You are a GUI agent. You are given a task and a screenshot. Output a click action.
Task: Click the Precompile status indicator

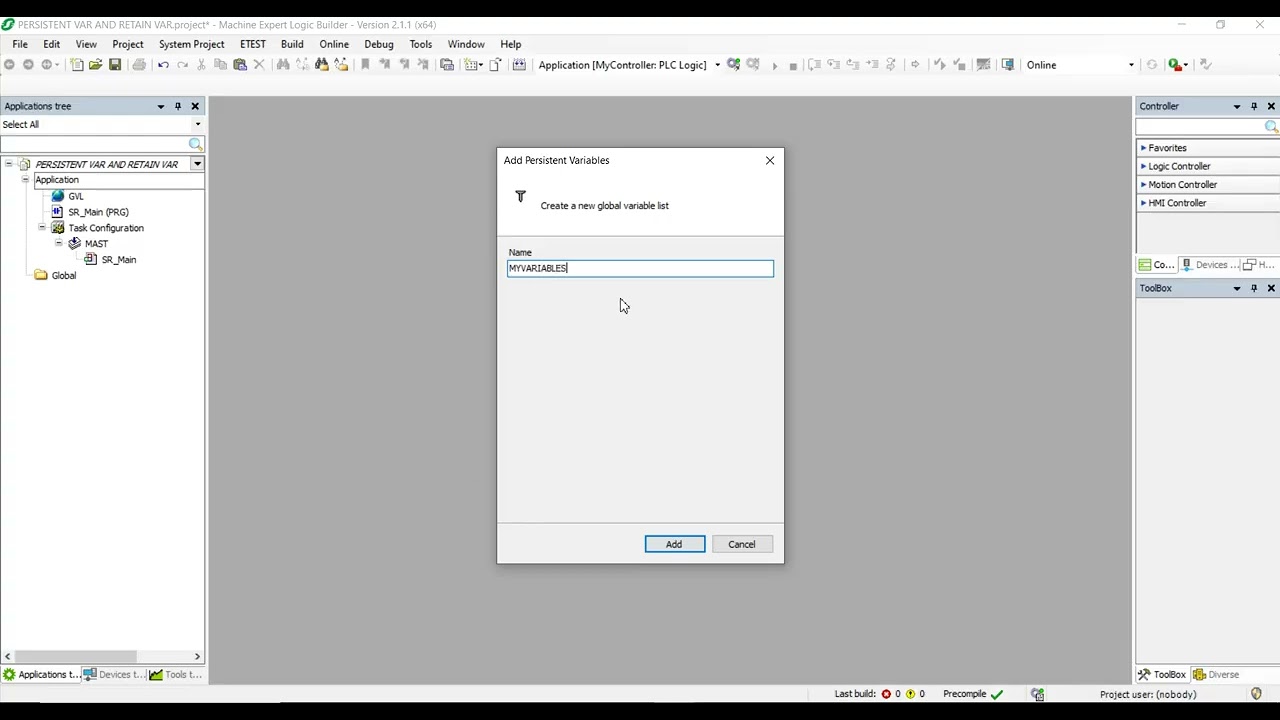tap(973, 694)
